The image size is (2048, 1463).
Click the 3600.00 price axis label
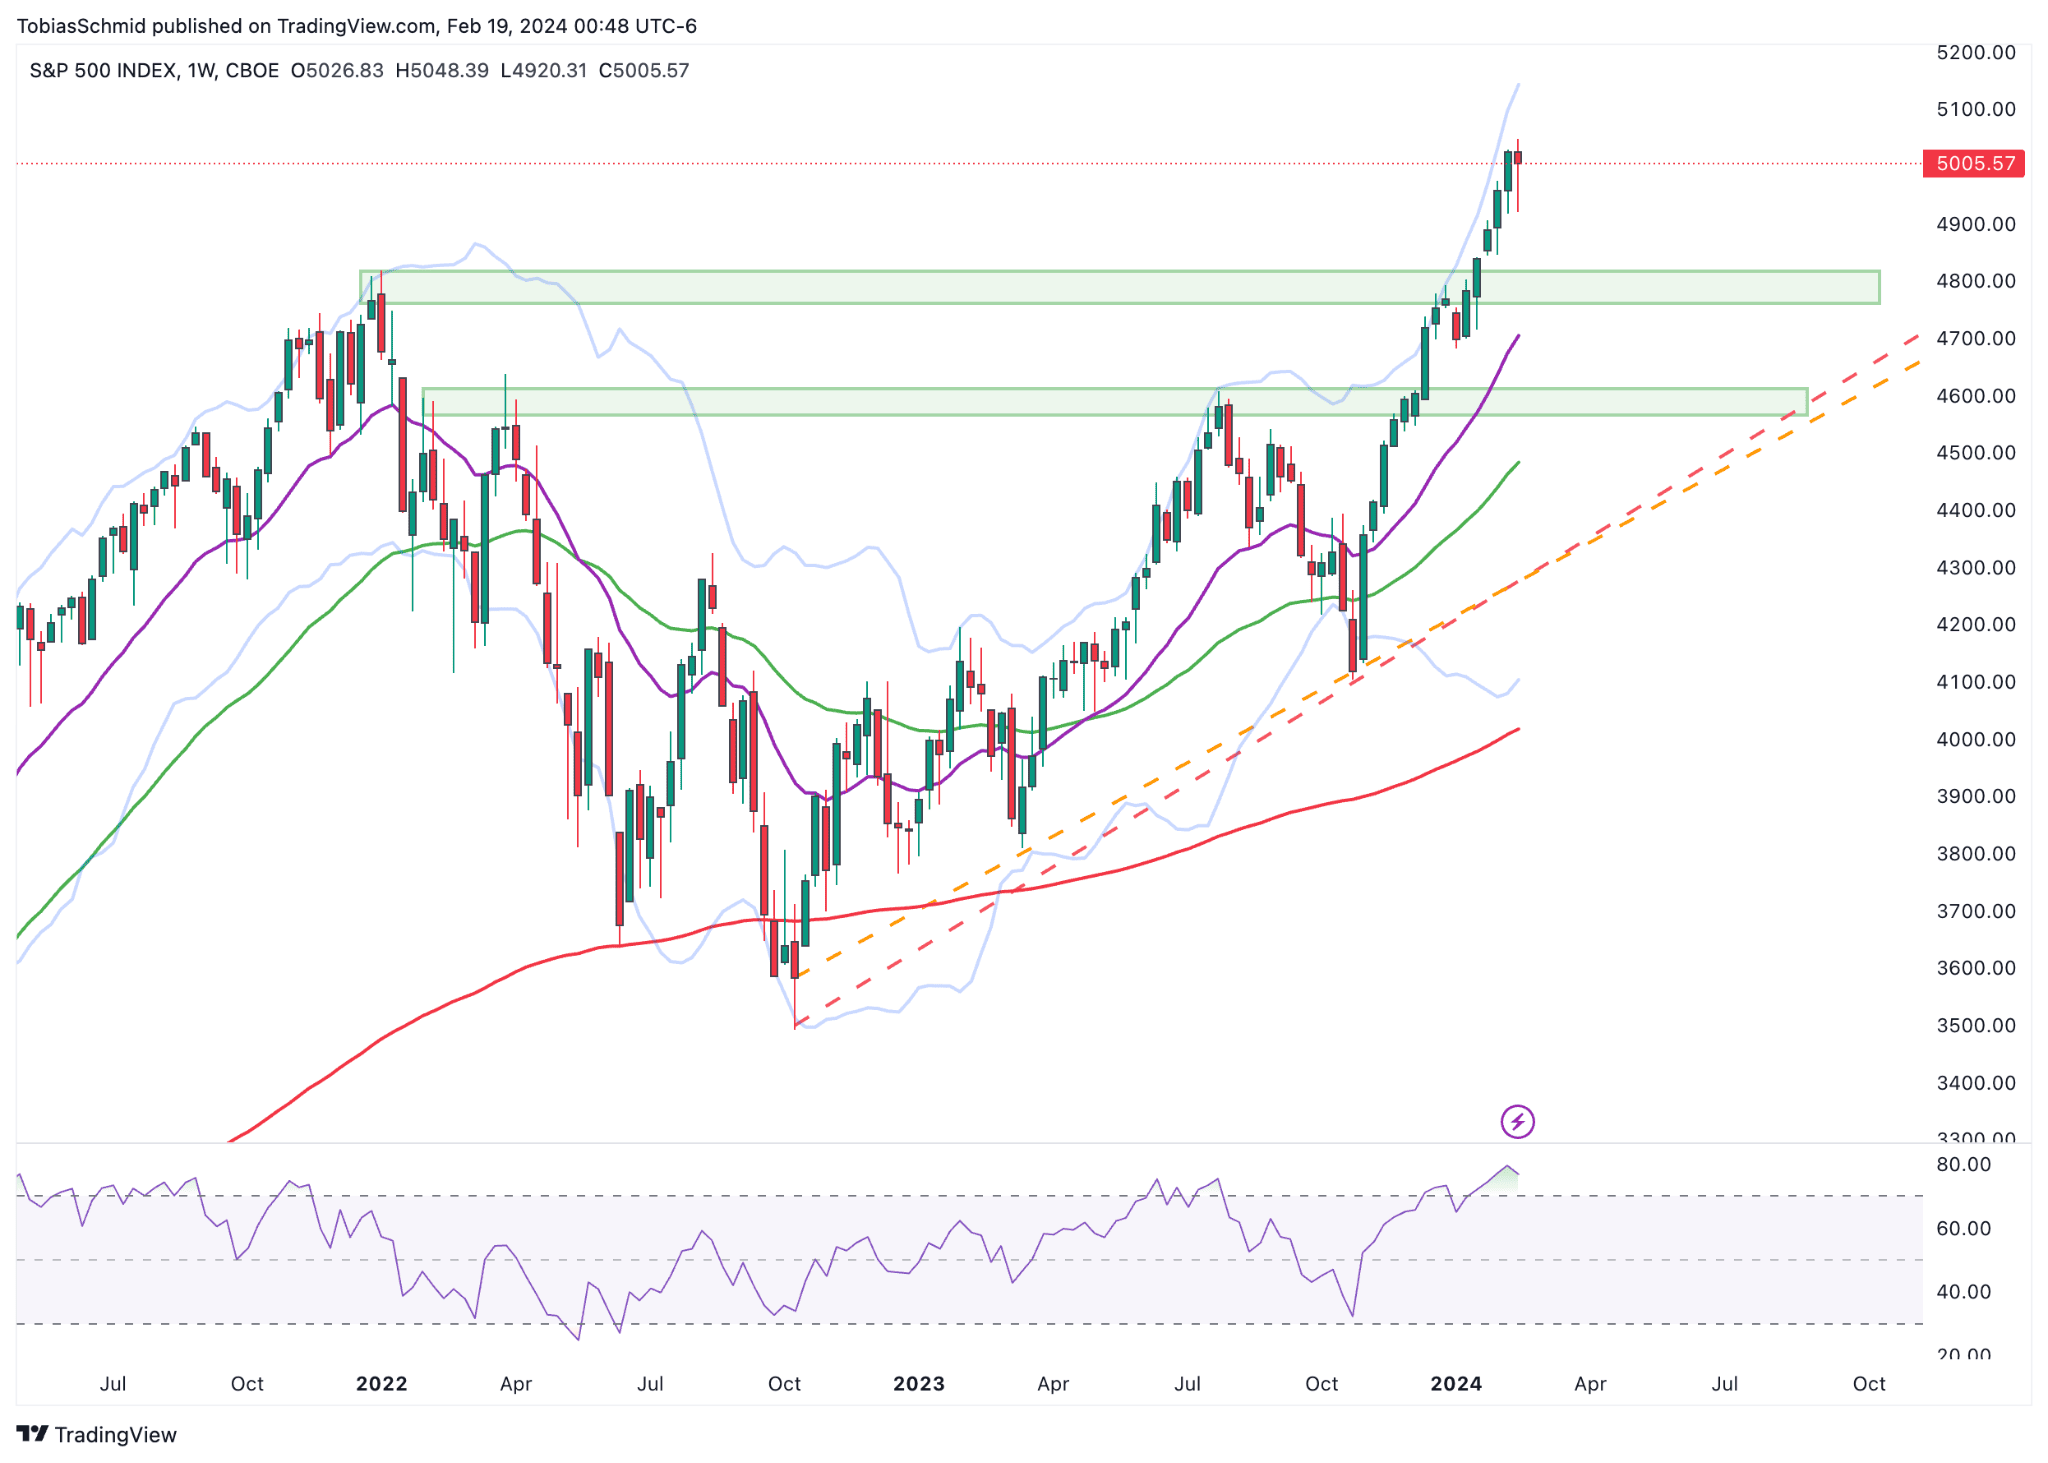(1976, 969)
